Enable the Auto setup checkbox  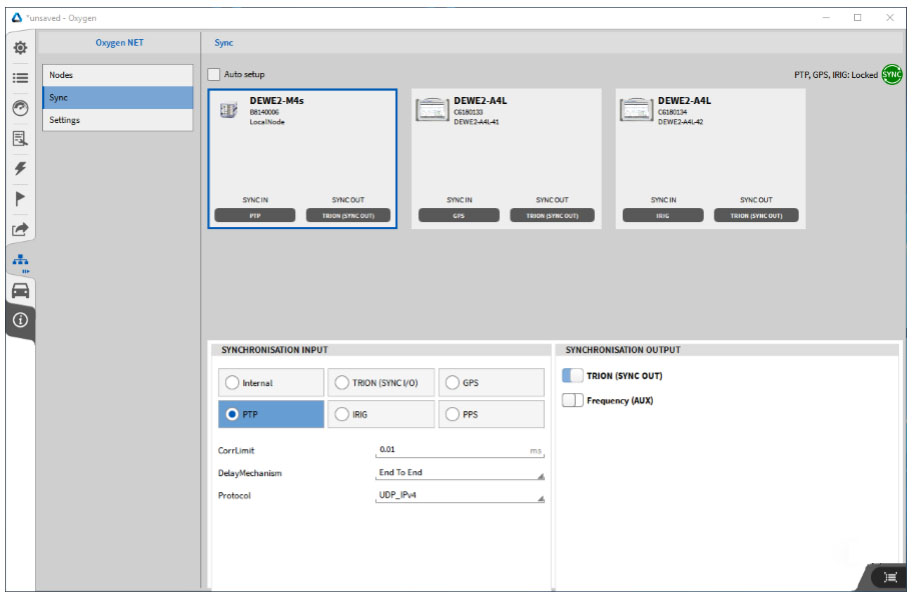click(214, 74)
